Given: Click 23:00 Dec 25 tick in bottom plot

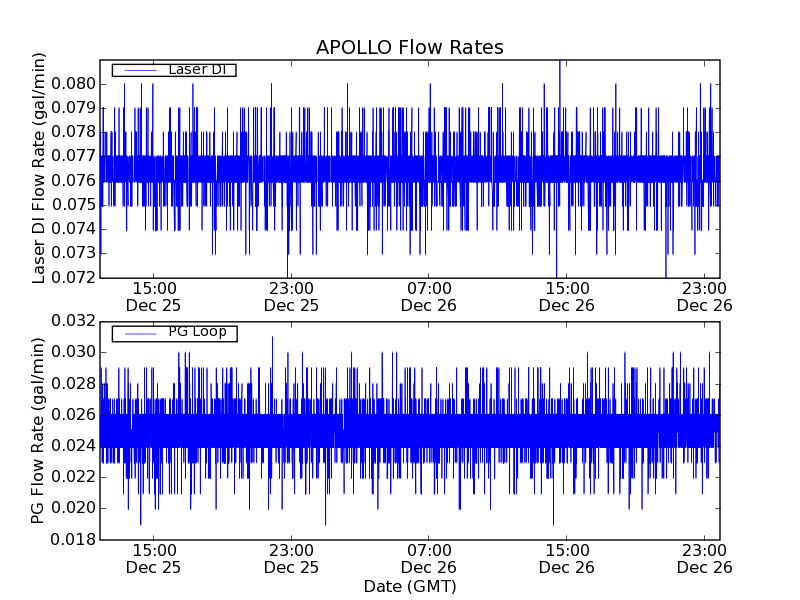Looking at the screenshot, I should click(291, 558).
